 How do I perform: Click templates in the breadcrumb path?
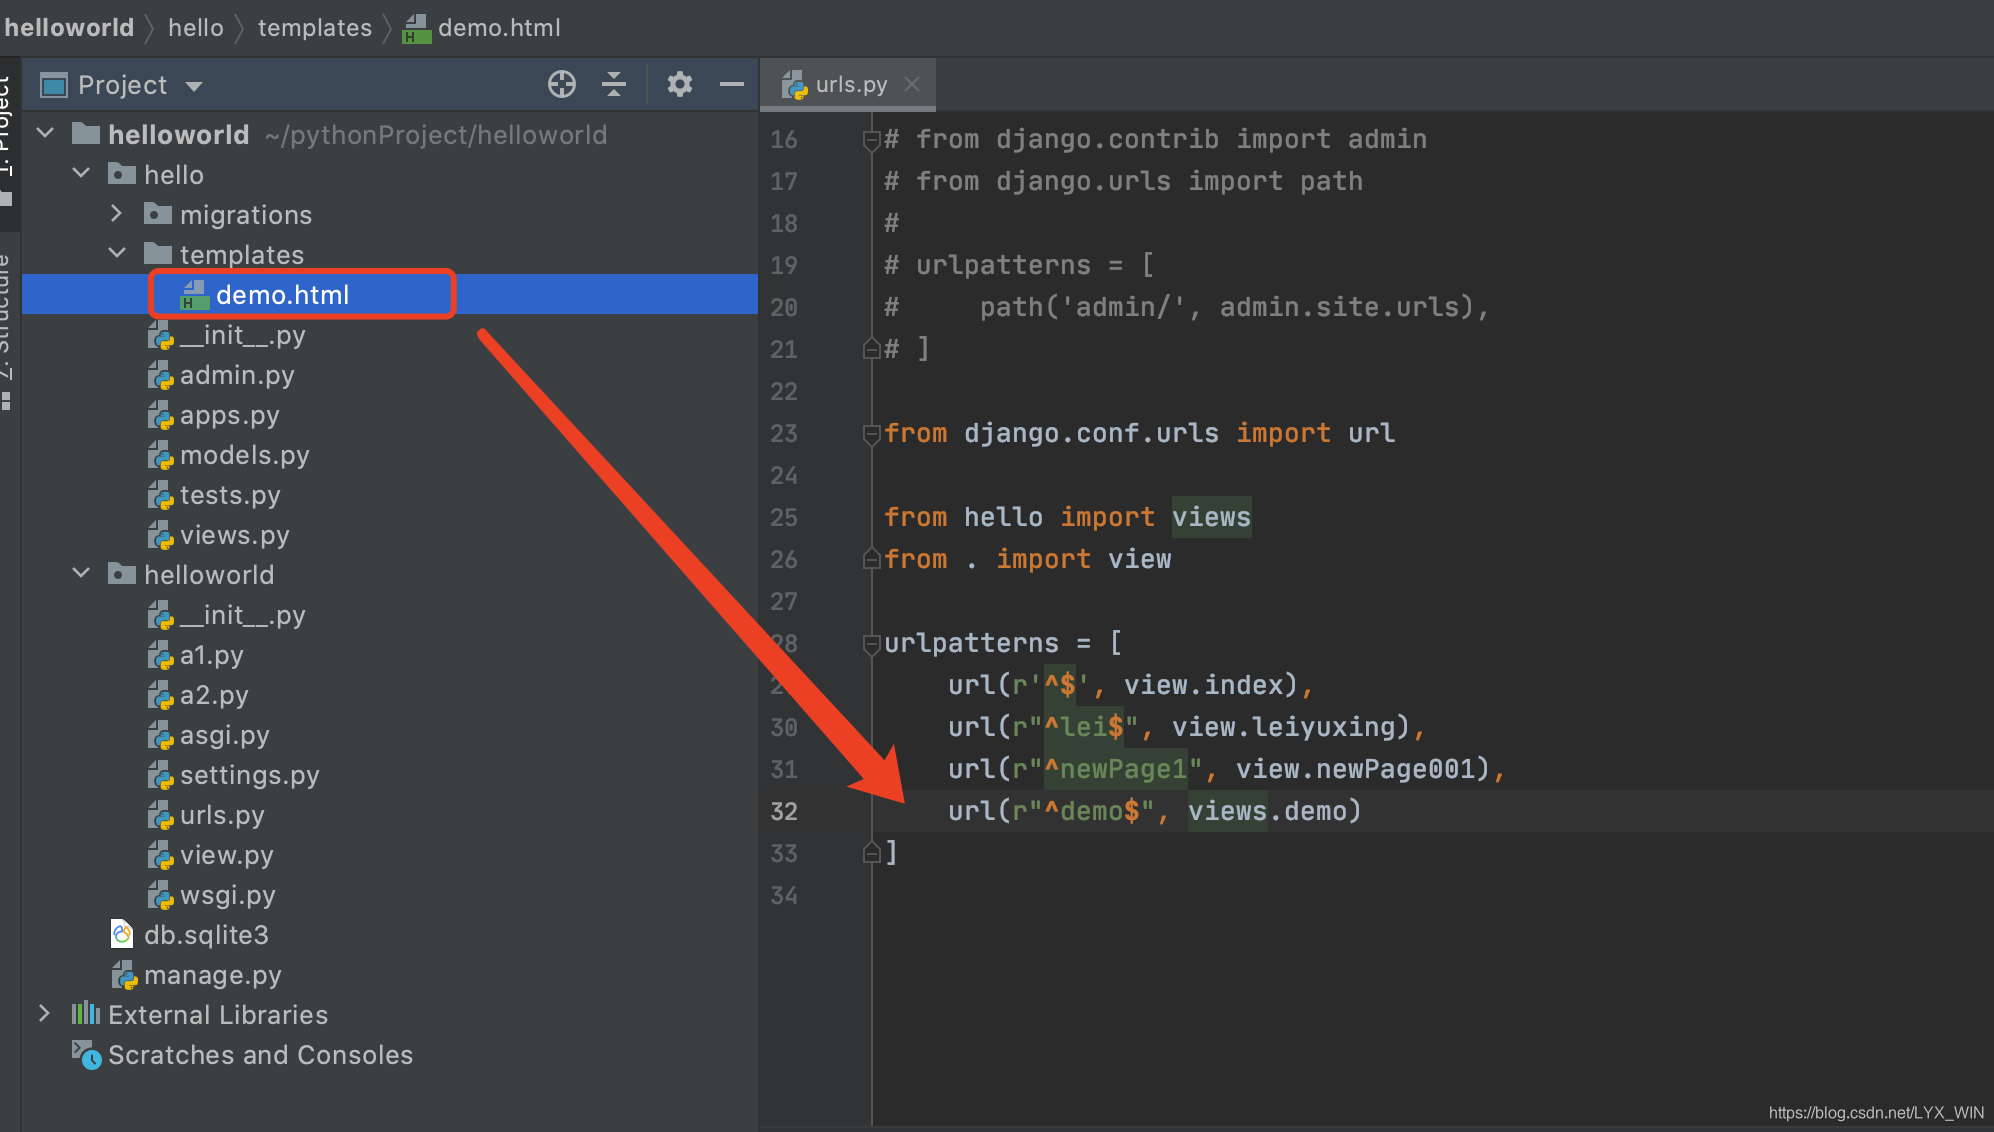point(314,28)
